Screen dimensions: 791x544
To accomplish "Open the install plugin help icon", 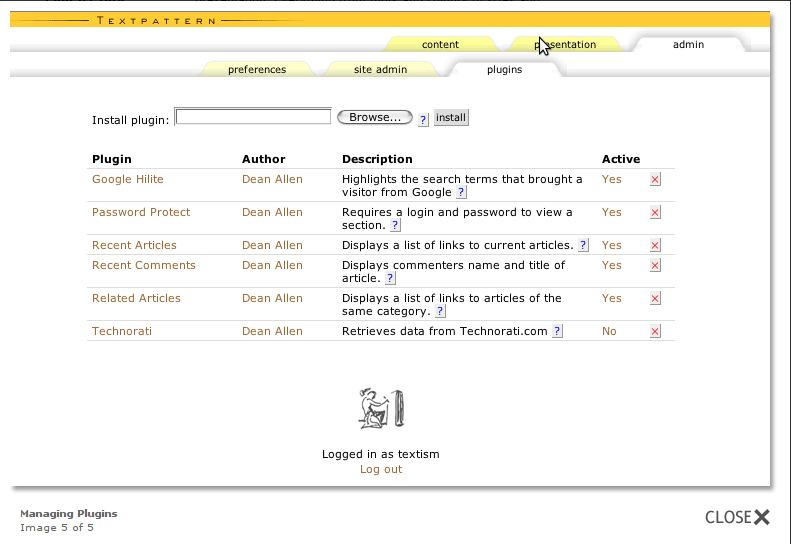I will (423, 120).
